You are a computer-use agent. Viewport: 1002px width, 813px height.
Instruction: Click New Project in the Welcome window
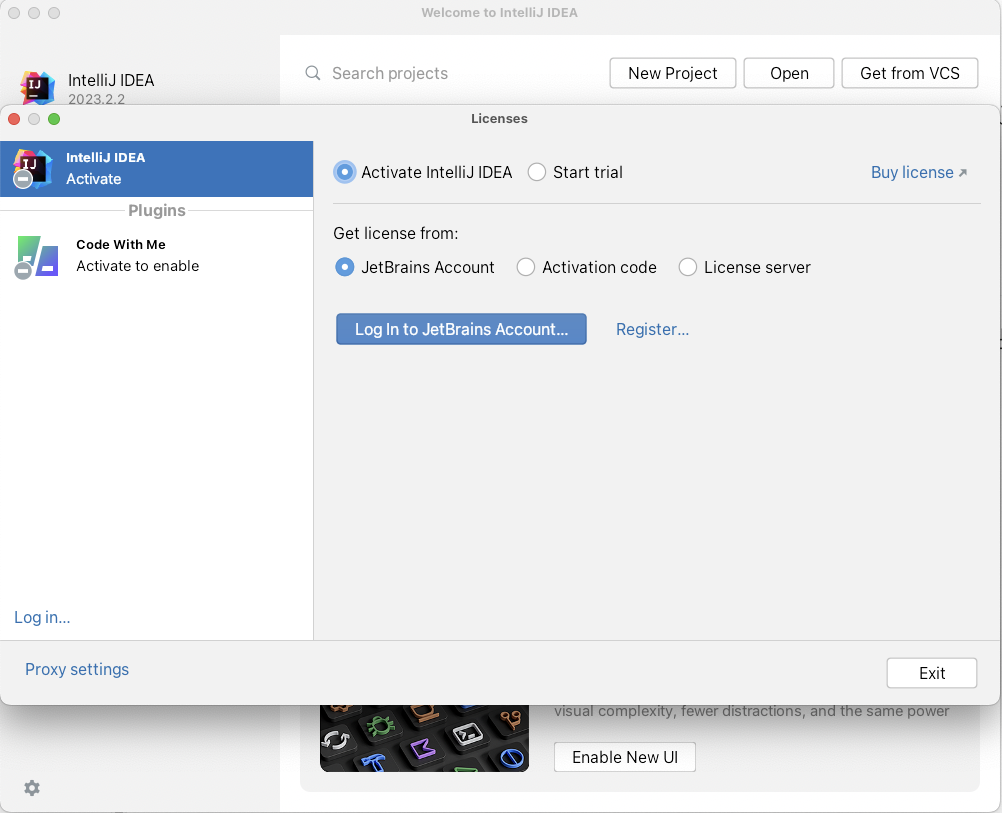(x=673, y=73)
